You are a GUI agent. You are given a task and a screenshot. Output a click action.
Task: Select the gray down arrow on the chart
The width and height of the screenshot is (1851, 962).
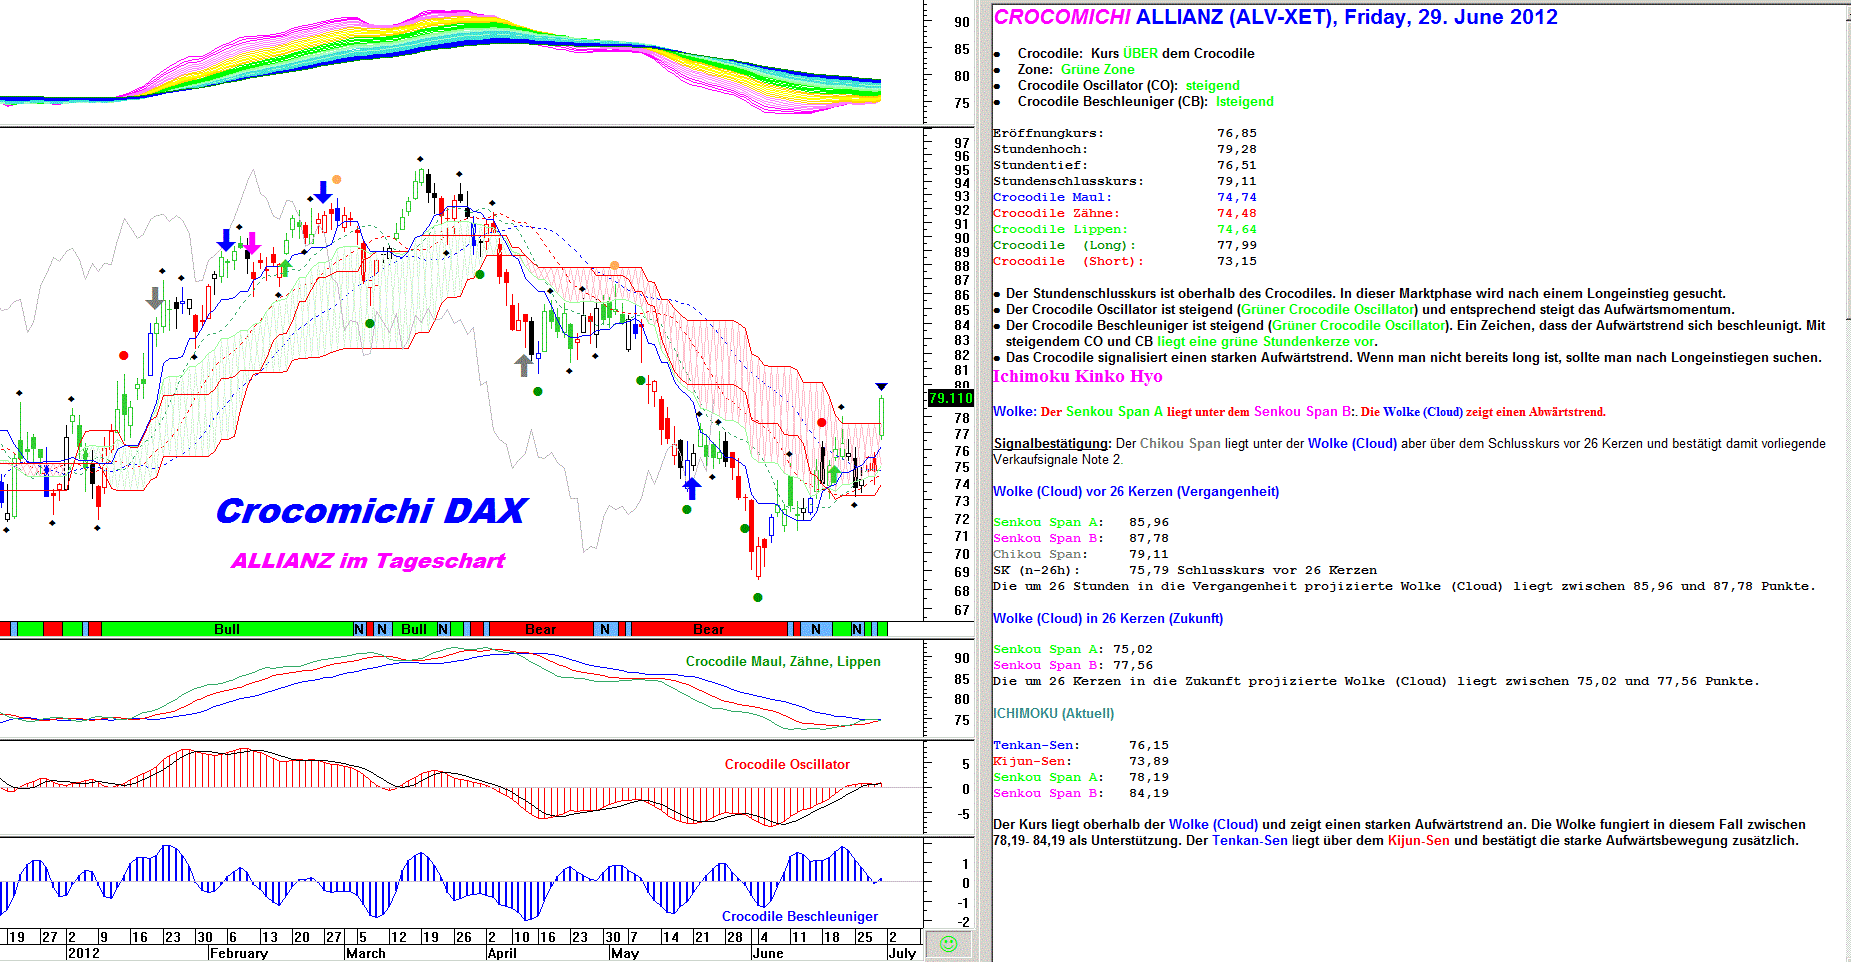[154, 298]
